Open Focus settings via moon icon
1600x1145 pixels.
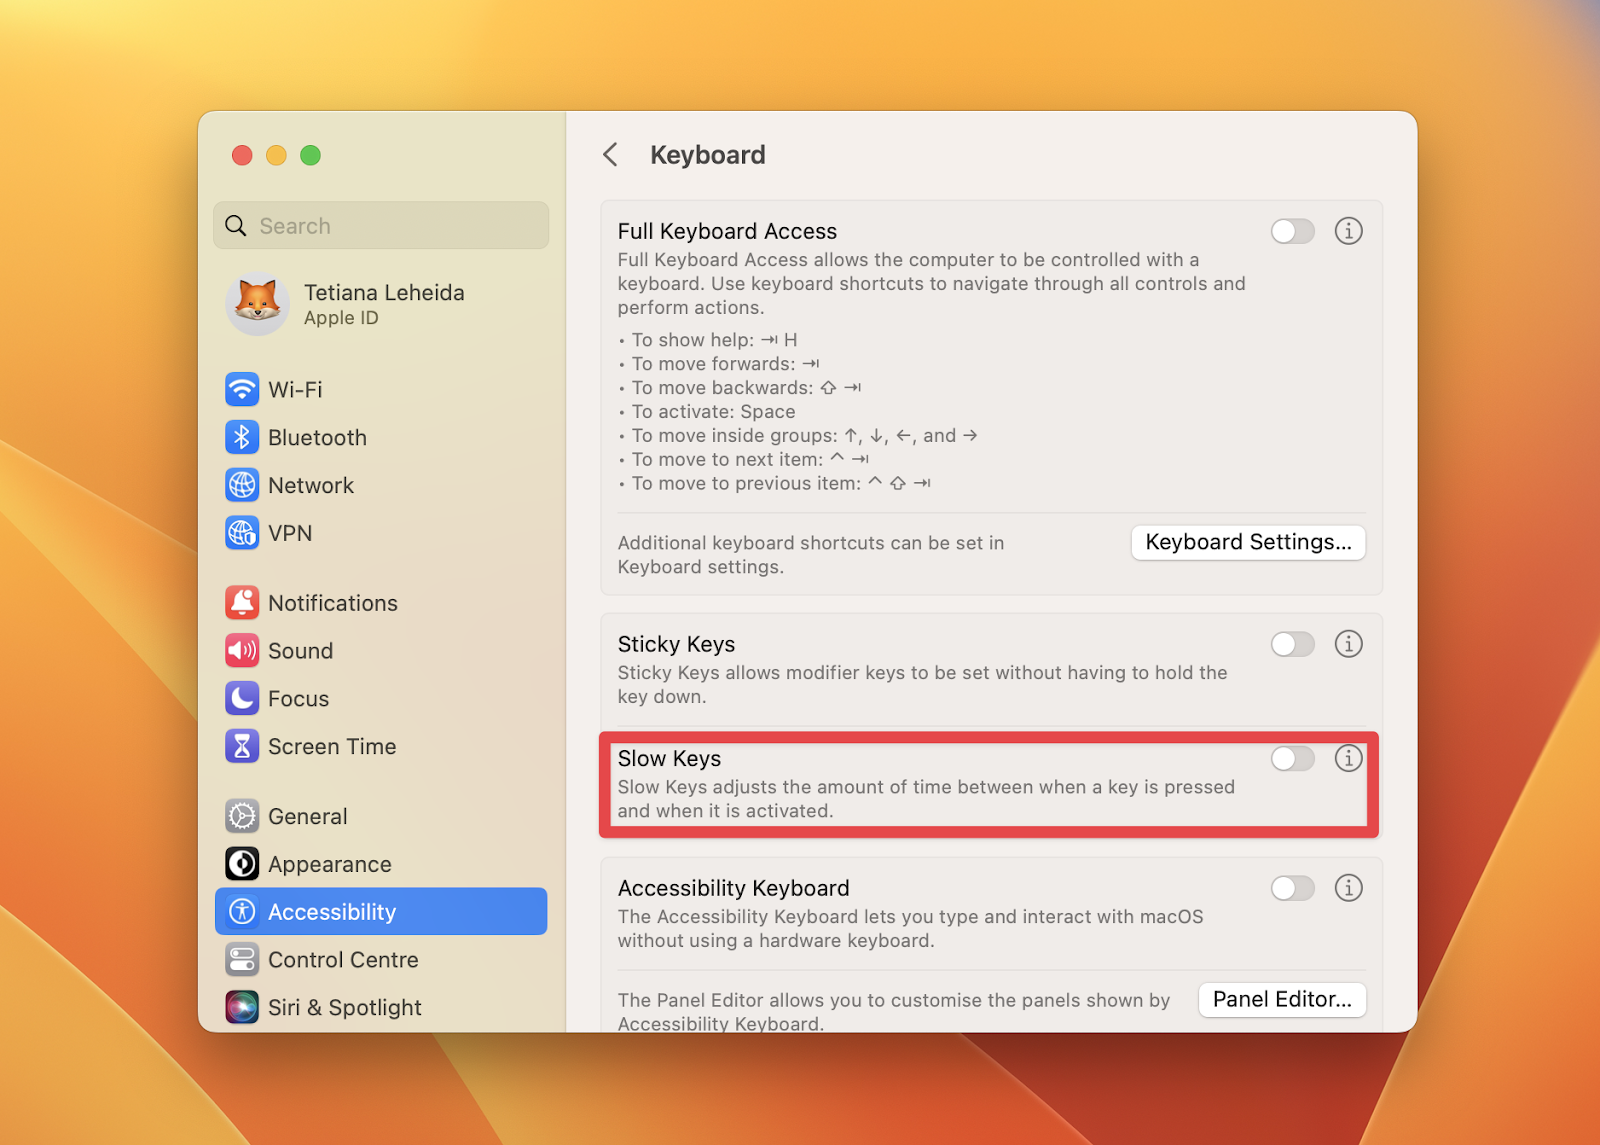[242, 698]
